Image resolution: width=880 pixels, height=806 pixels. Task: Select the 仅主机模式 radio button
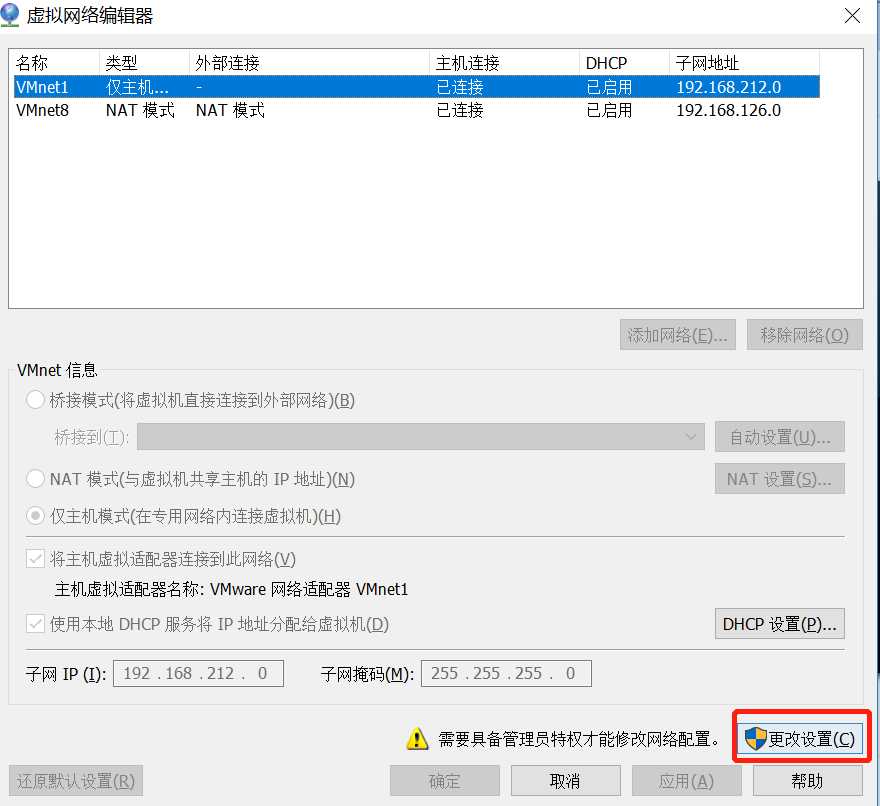pos(35,516)
